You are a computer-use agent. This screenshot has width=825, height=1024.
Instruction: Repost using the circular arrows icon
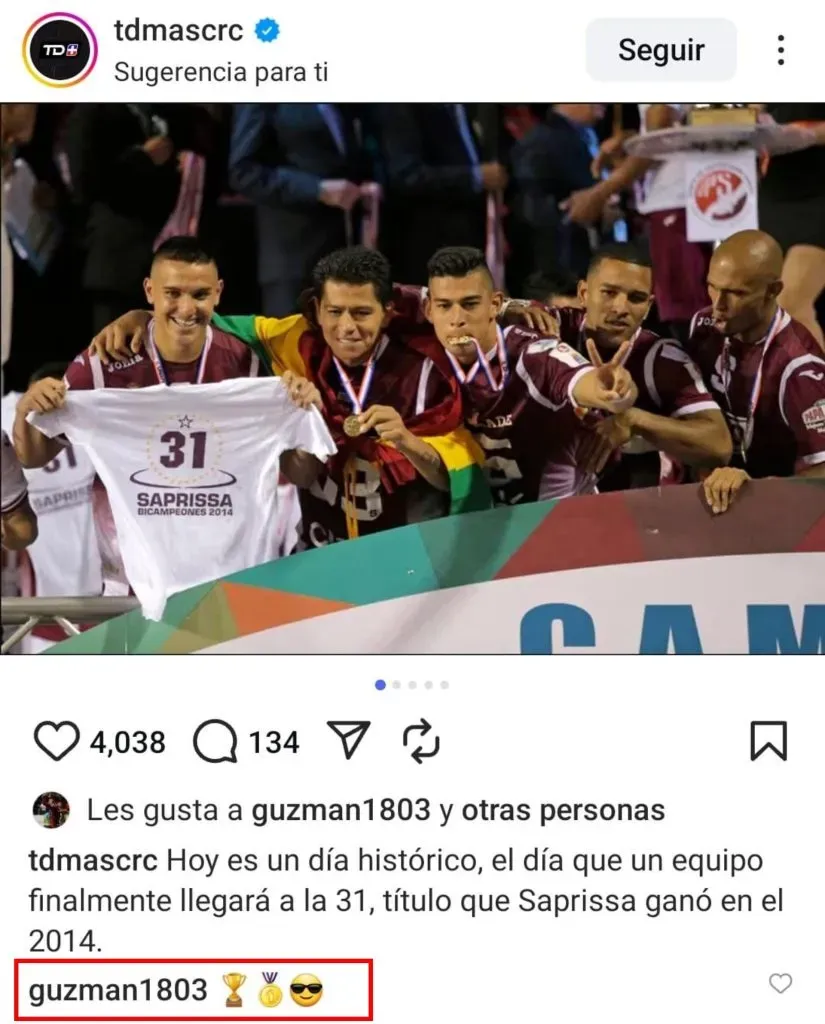pos(421,741)
